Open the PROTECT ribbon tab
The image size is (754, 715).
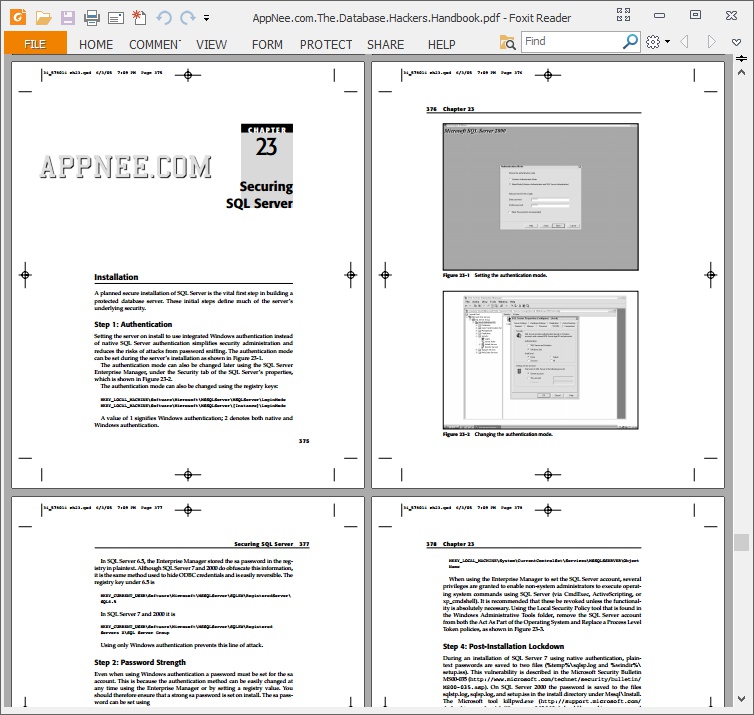(x=326, y=45)
